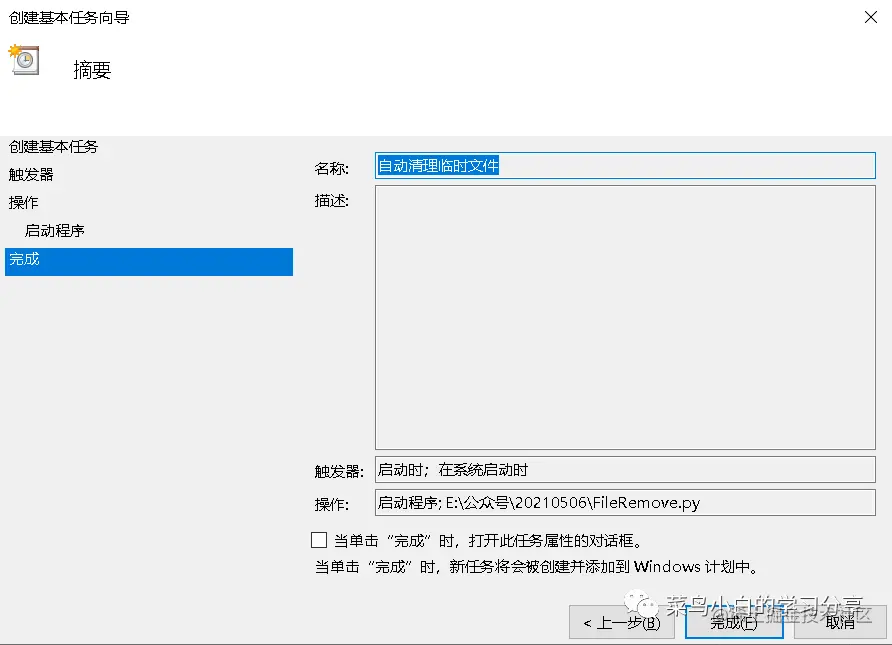This screenshot has width=892, height=645.
Task: Select the 操作 step in the sidebar
Action: click(23, 202)
